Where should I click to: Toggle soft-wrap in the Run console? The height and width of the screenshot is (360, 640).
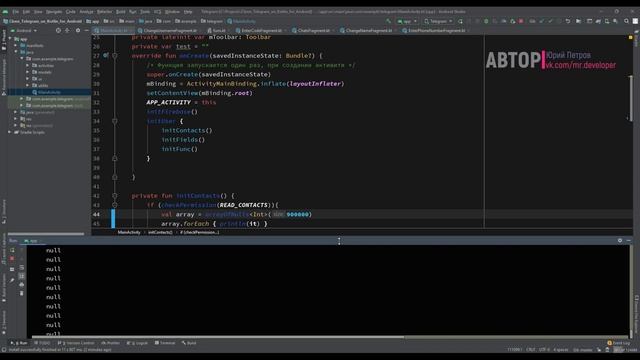22,268
